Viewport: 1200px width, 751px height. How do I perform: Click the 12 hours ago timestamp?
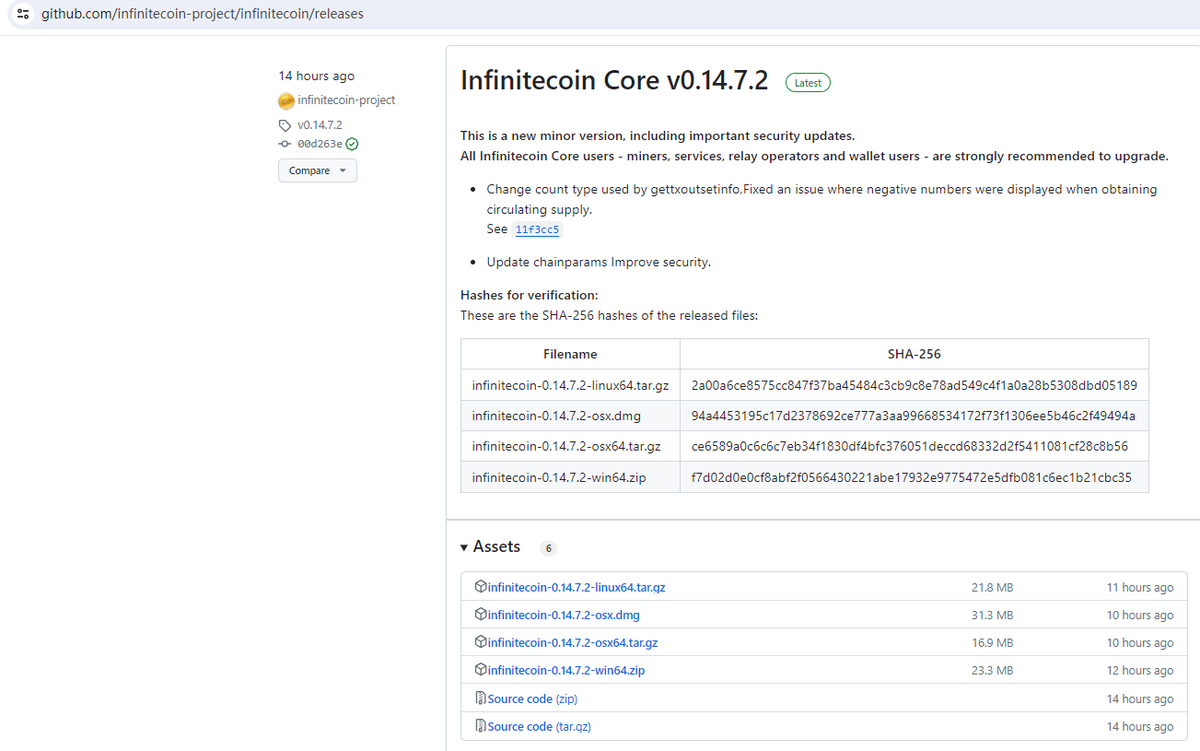pos(1140,671)
